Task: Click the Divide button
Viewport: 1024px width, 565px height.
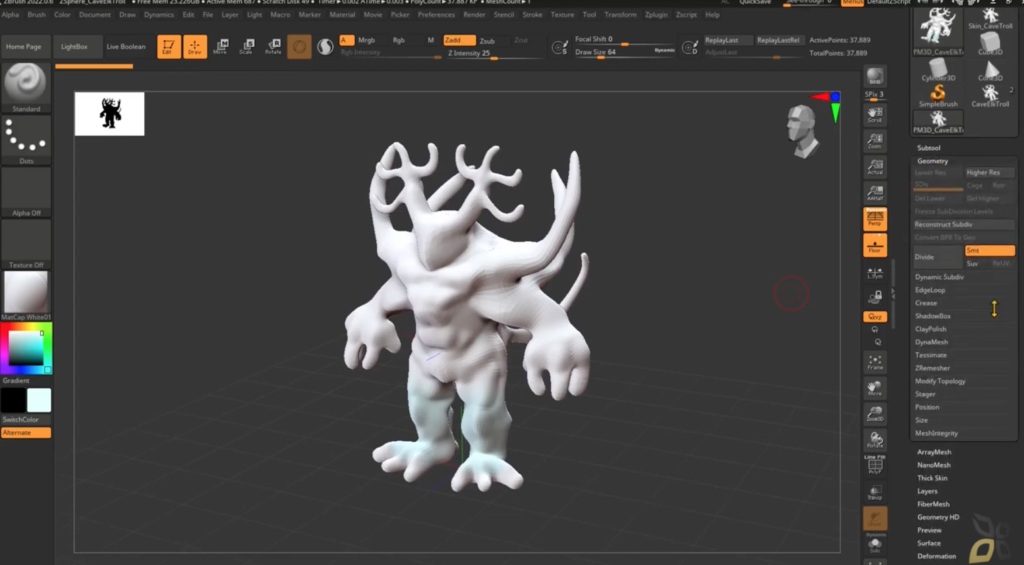Action: [937, 257]
